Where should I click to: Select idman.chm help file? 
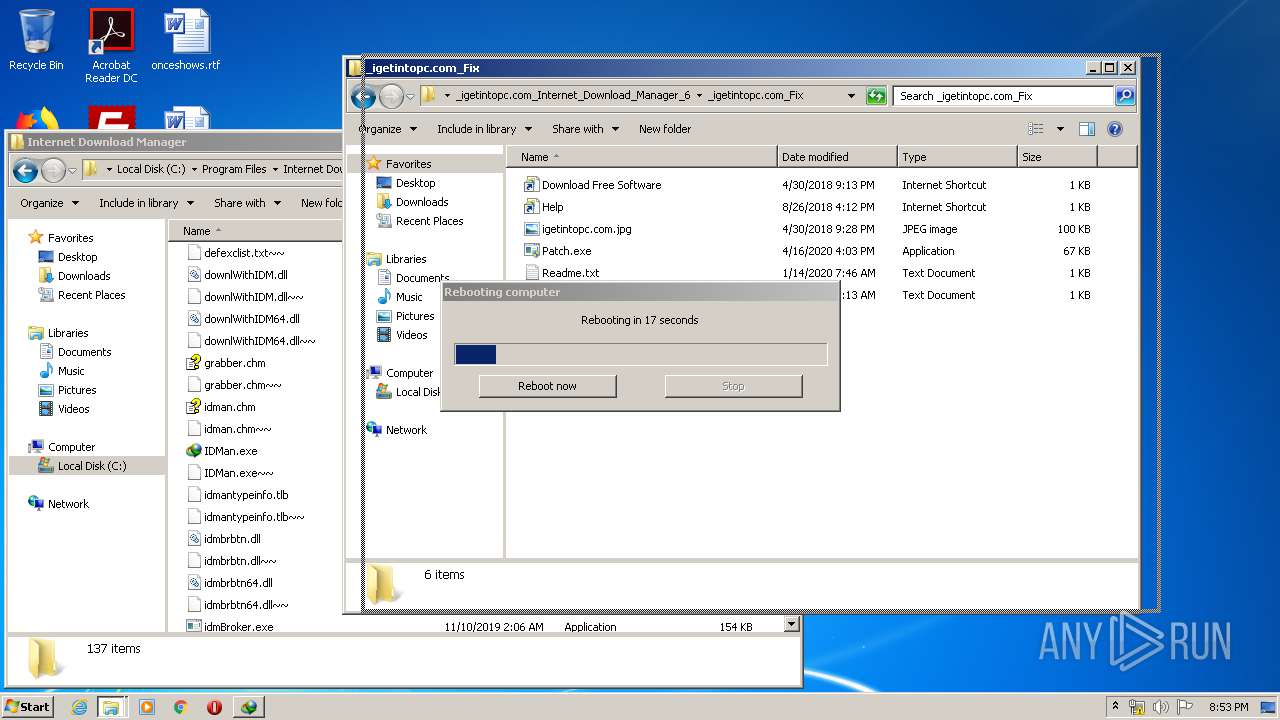pyautogui.click(x=221, y=407)
